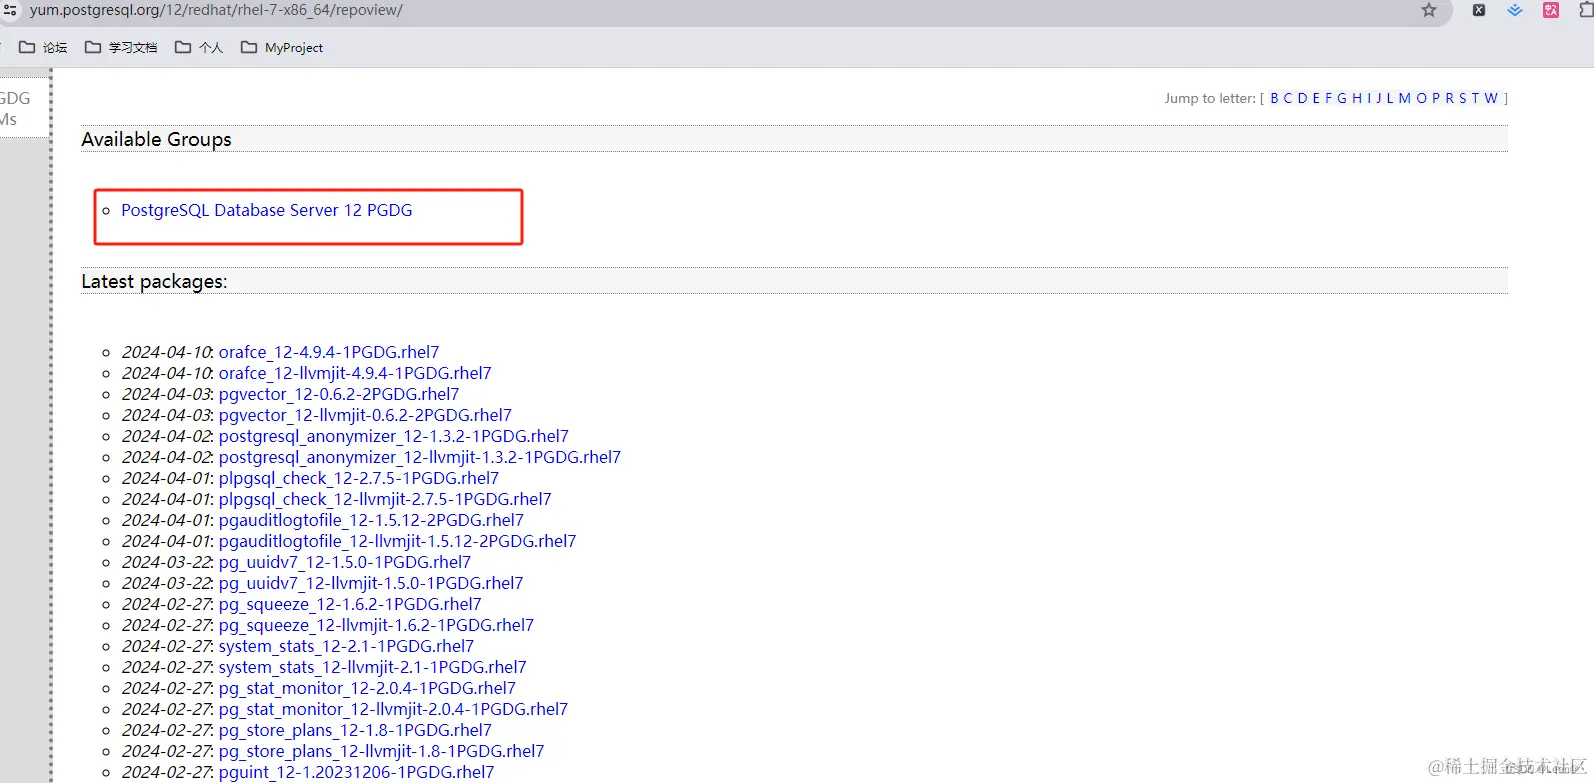Jump to letter J

(1379, 98)
